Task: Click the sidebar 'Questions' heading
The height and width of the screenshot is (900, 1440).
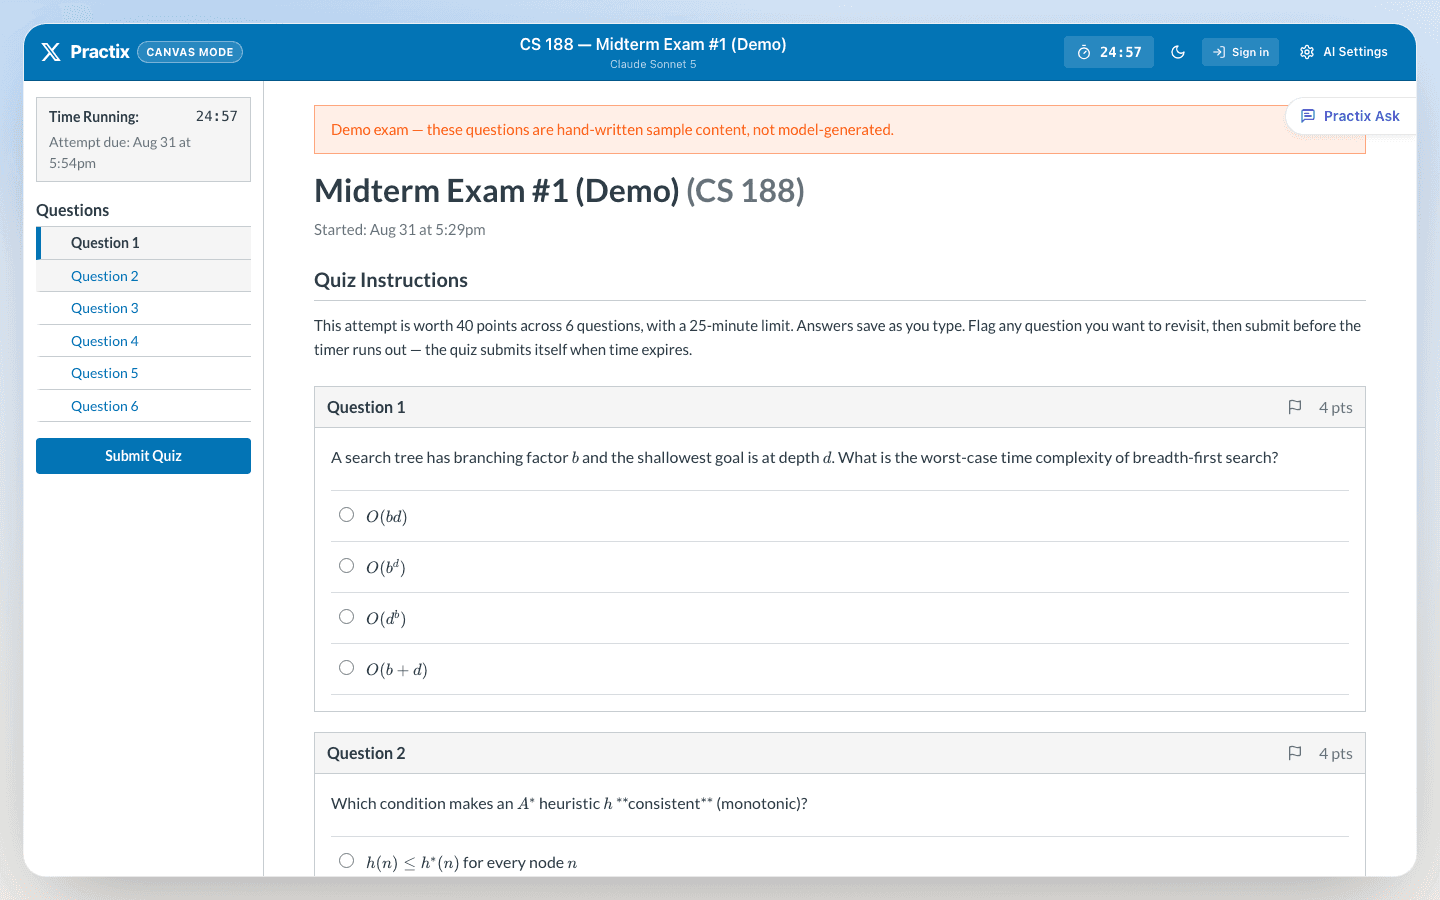Action: point(73,210)
